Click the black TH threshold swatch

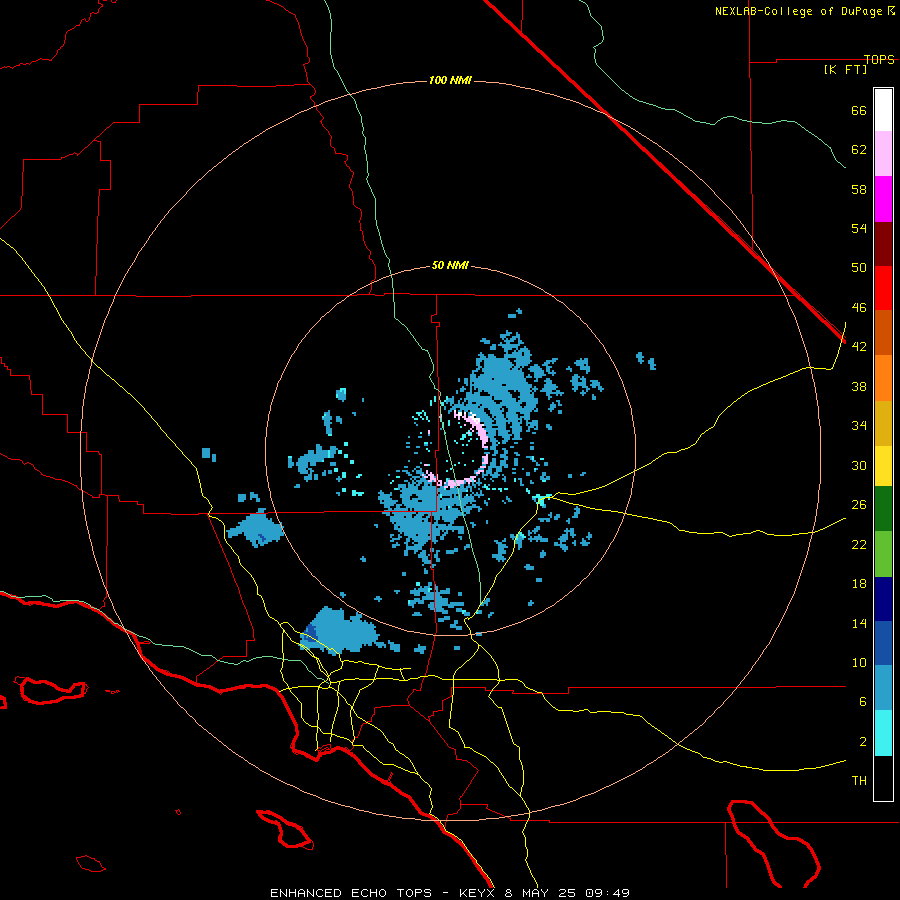pos(883,778)
